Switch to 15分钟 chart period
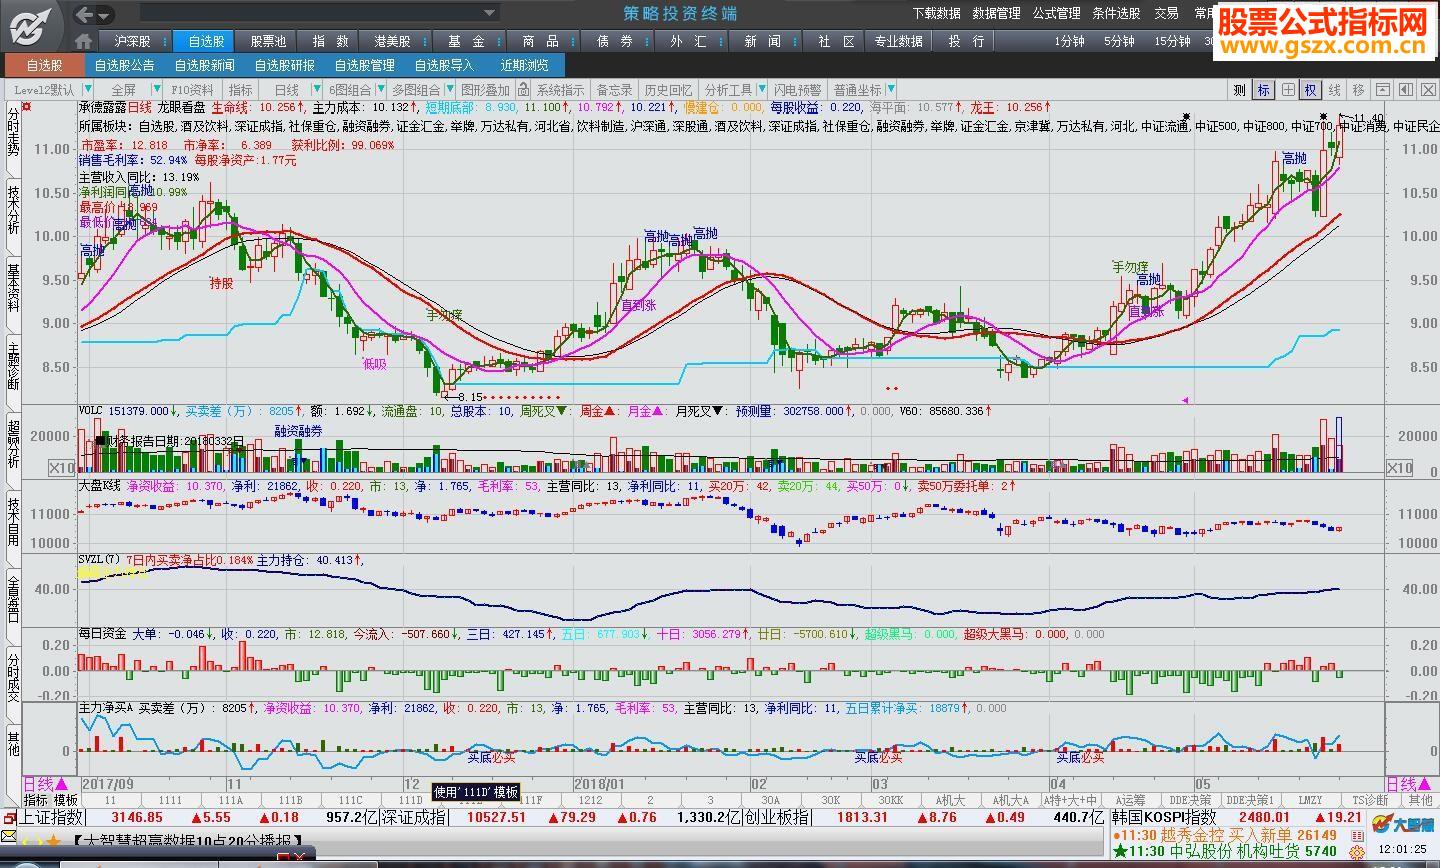Screen dimensions: 1440x868 pyautogui.click(x=1172, y=41)
